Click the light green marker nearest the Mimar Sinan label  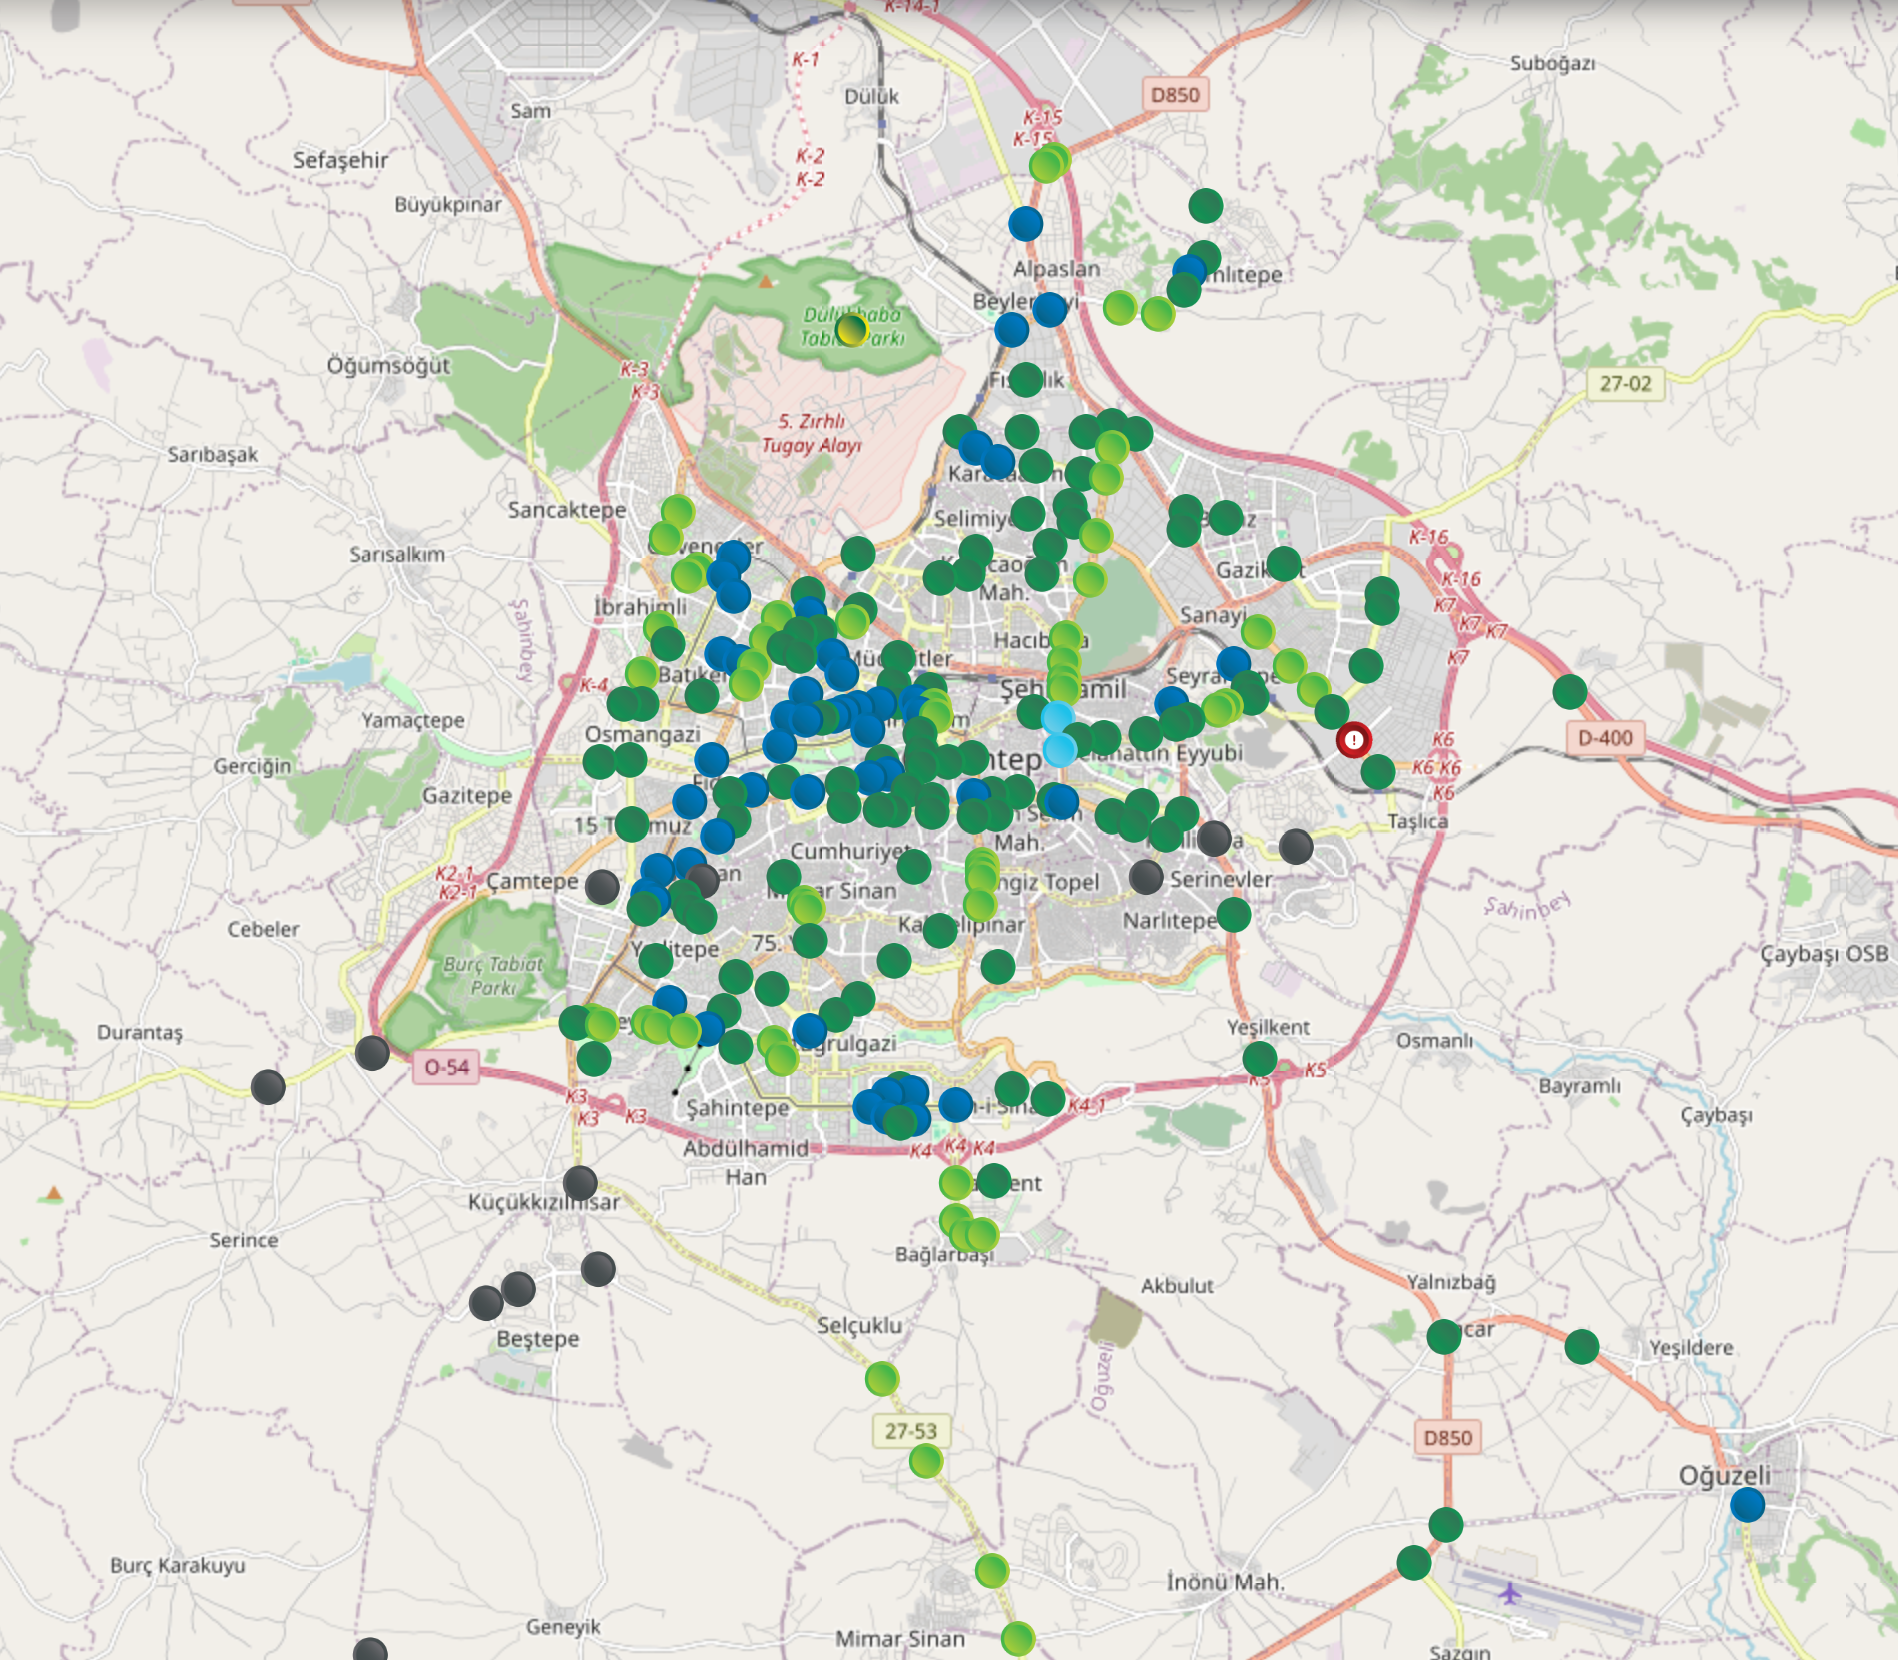tap(1017, 1639)
